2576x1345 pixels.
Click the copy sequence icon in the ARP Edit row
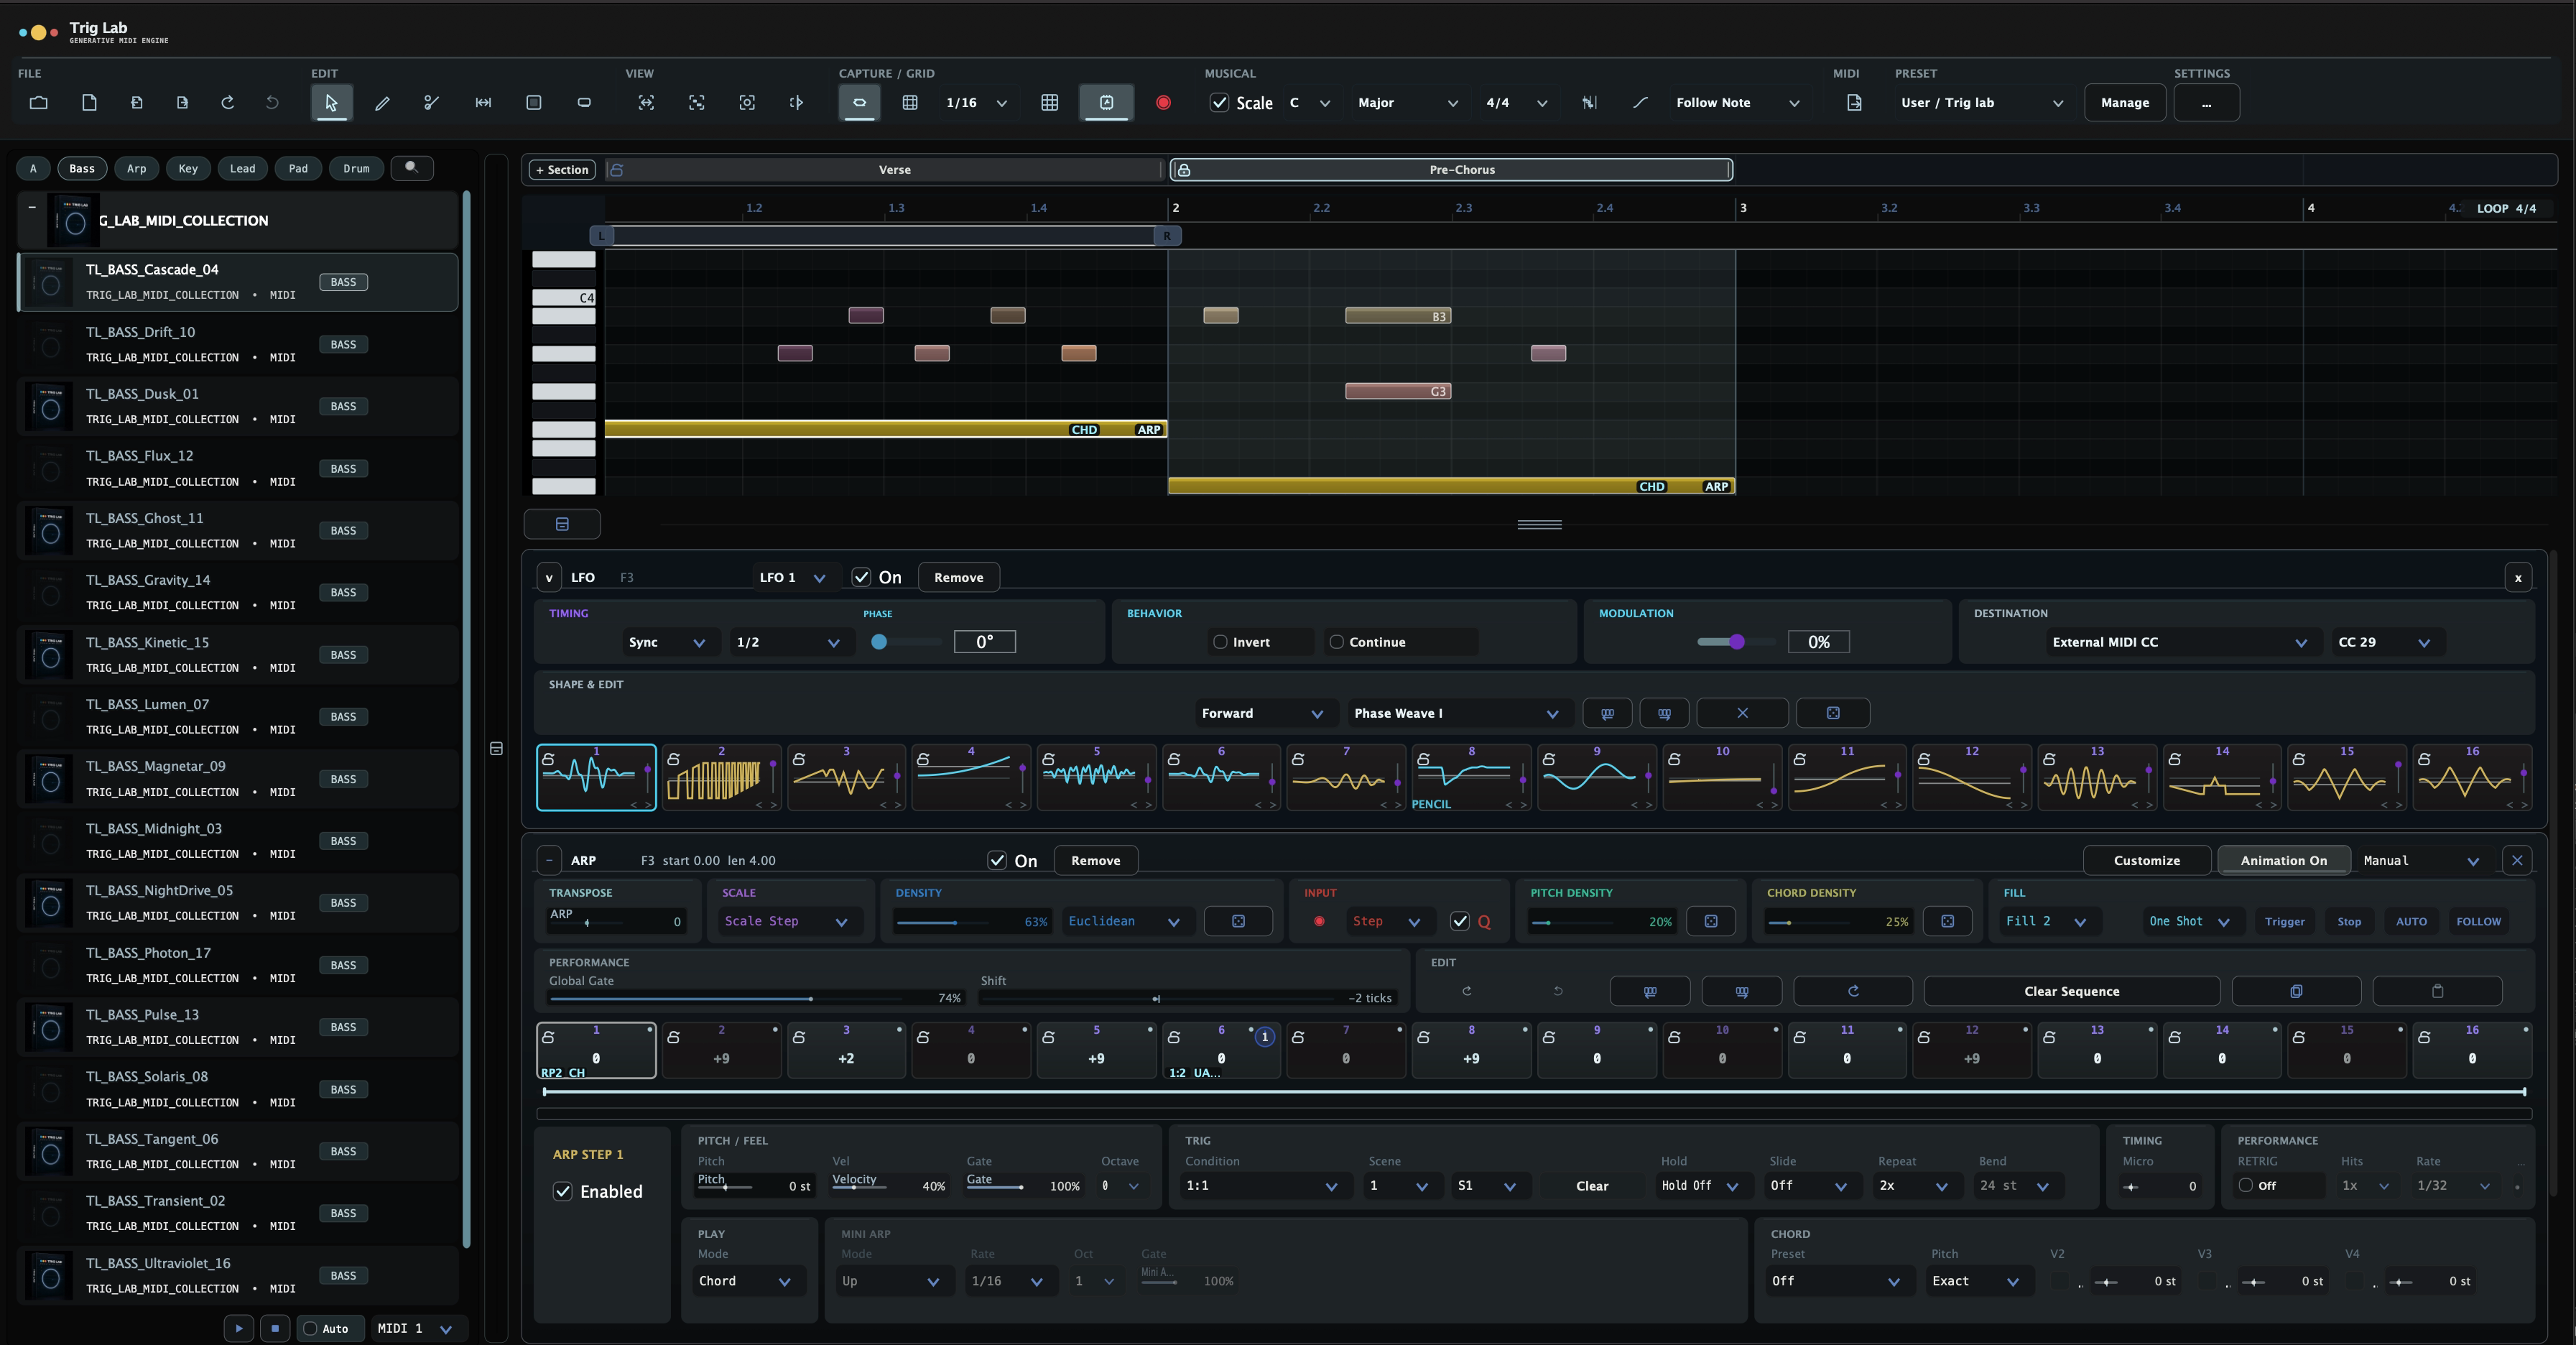(x=2296, y=991)
